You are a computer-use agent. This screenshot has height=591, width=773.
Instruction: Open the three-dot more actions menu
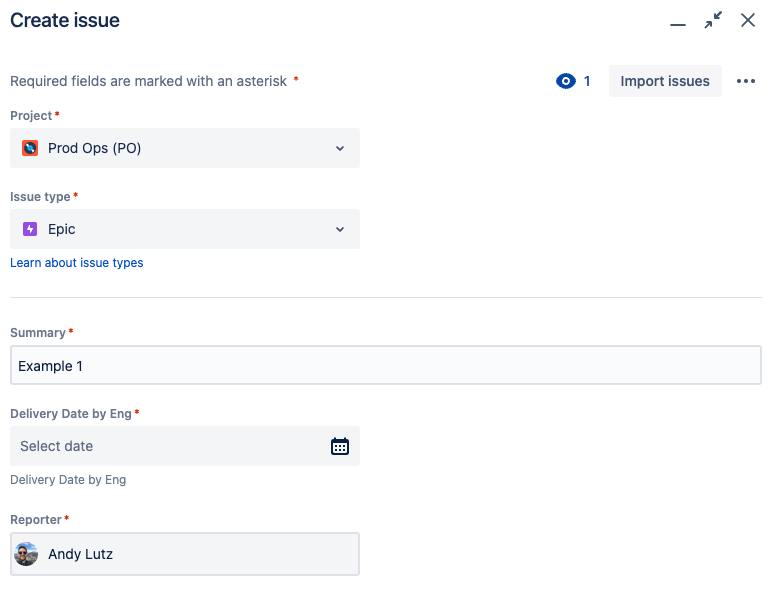(746, 81)
